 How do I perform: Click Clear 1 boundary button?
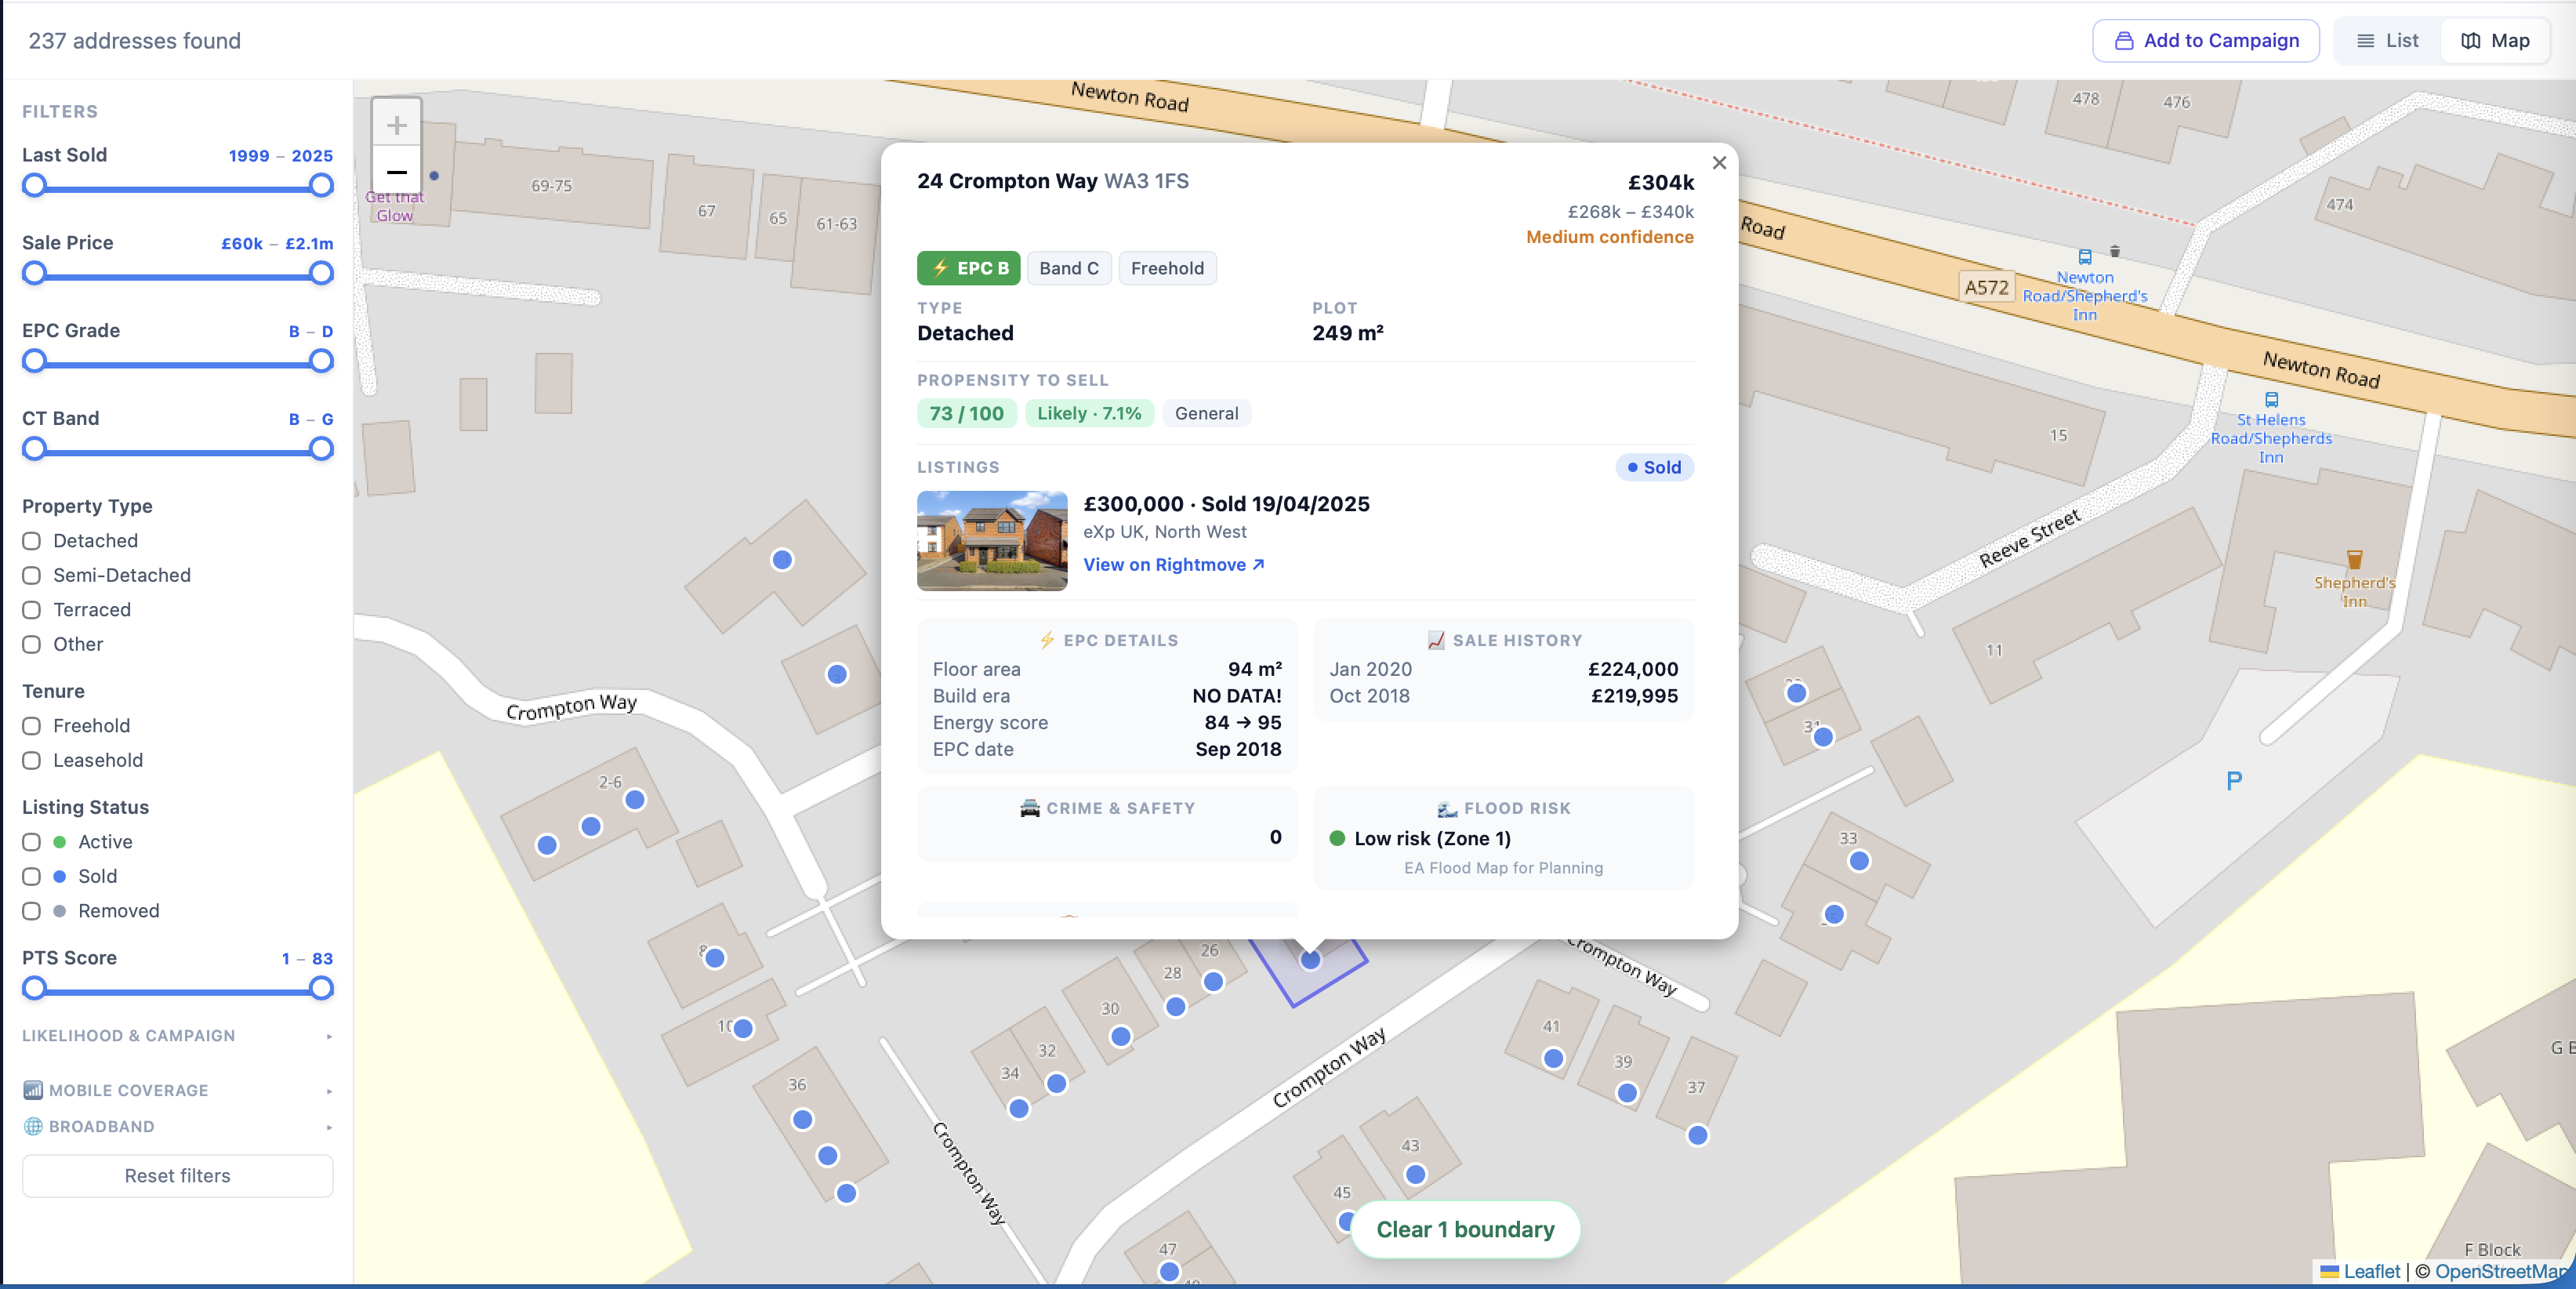point(1465,1230)
